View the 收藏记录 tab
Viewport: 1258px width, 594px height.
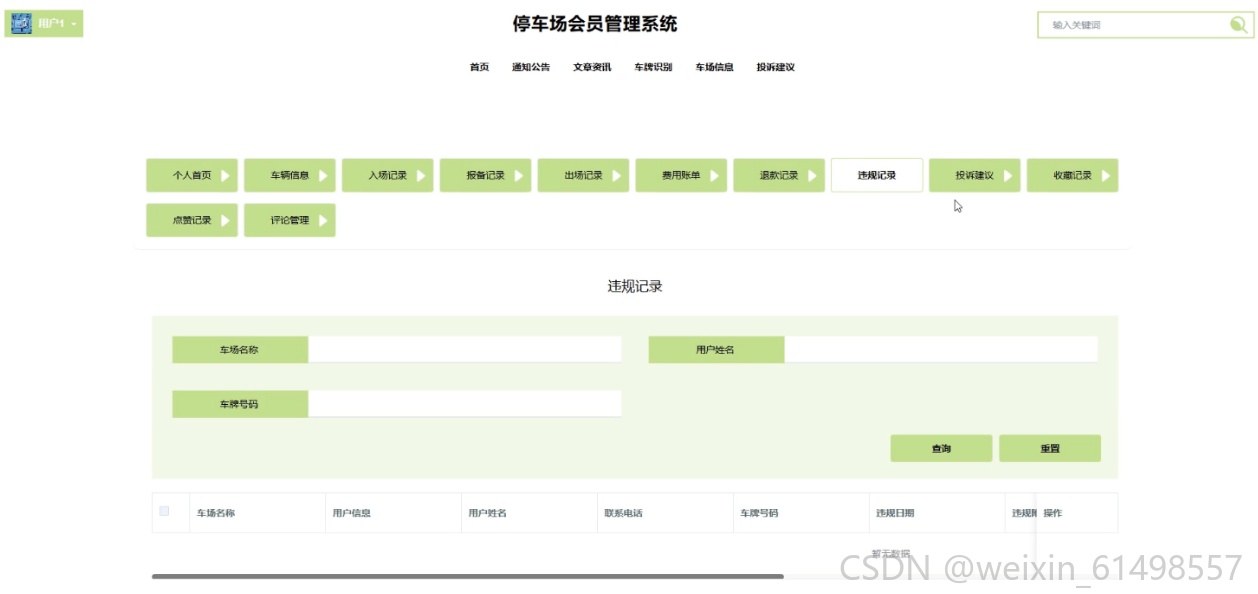click(1073, 175)
